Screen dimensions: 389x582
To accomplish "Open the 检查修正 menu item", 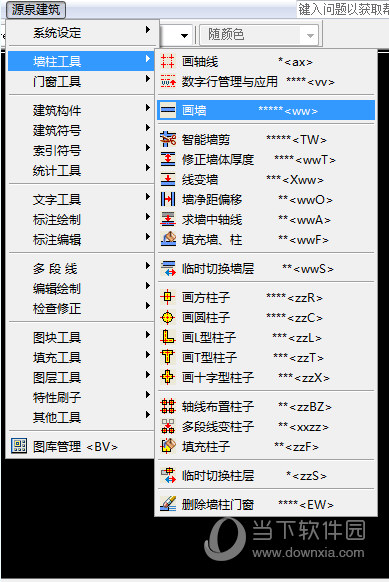I will (81, 309).
